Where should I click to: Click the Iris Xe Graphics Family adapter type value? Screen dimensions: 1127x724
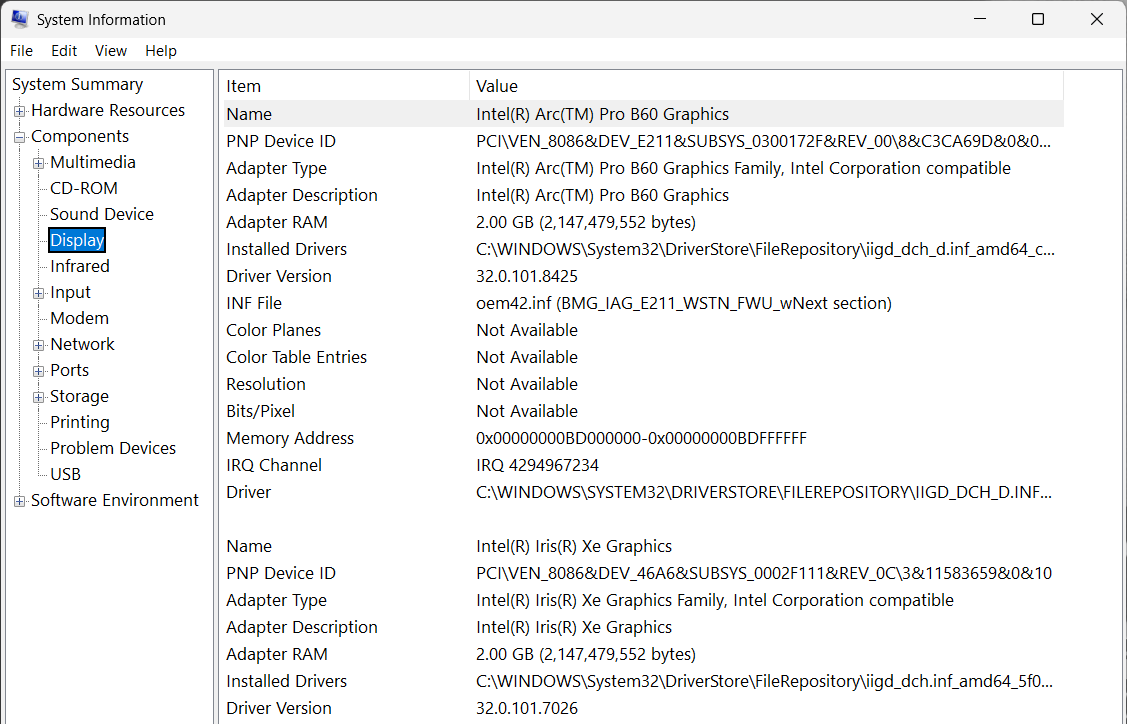coord(714,600)
